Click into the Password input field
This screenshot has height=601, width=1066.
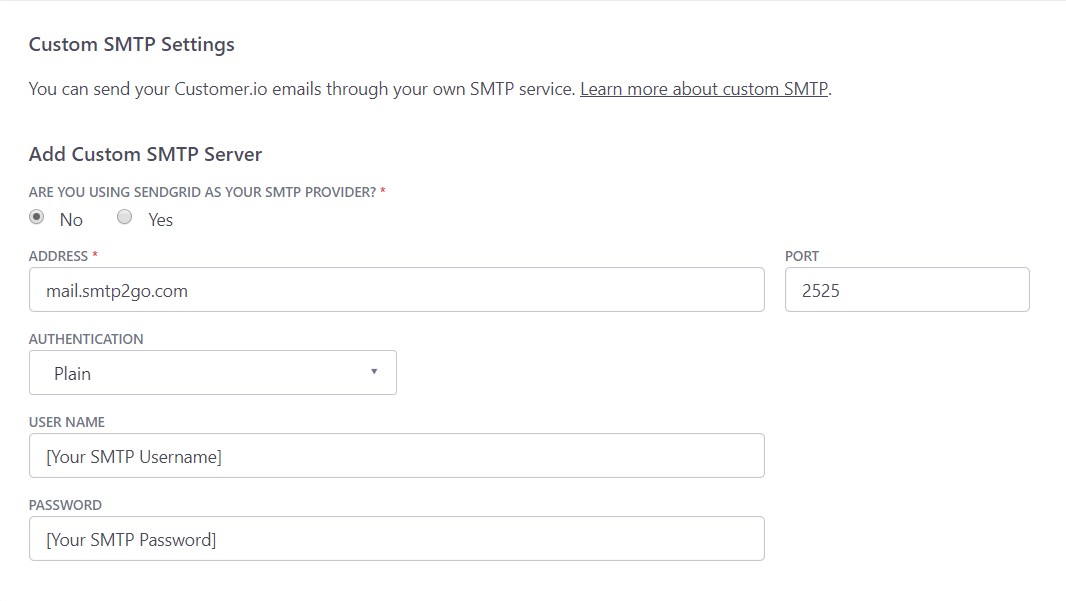pyautogui.click(x=396, y=539)
